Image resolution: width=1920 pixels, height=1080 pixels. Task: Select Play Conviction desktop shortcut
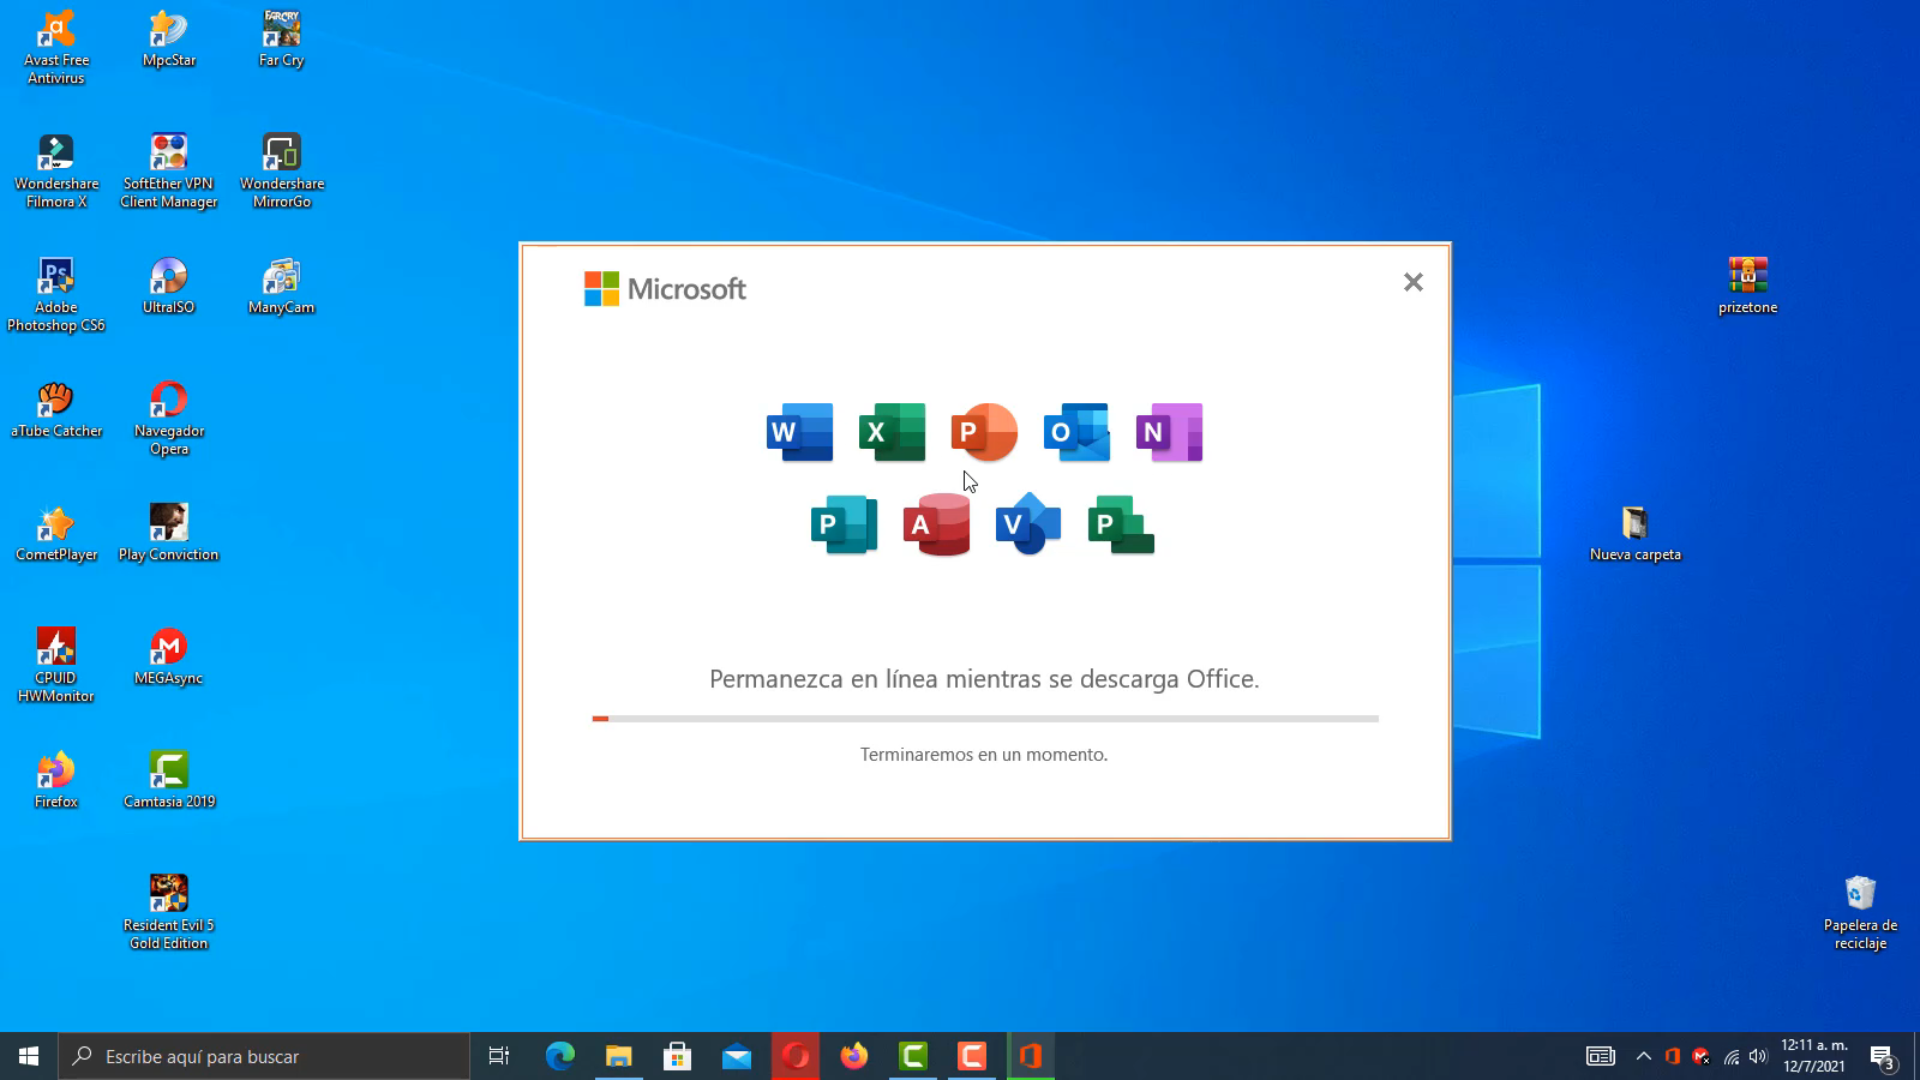(x=169, y=533)
